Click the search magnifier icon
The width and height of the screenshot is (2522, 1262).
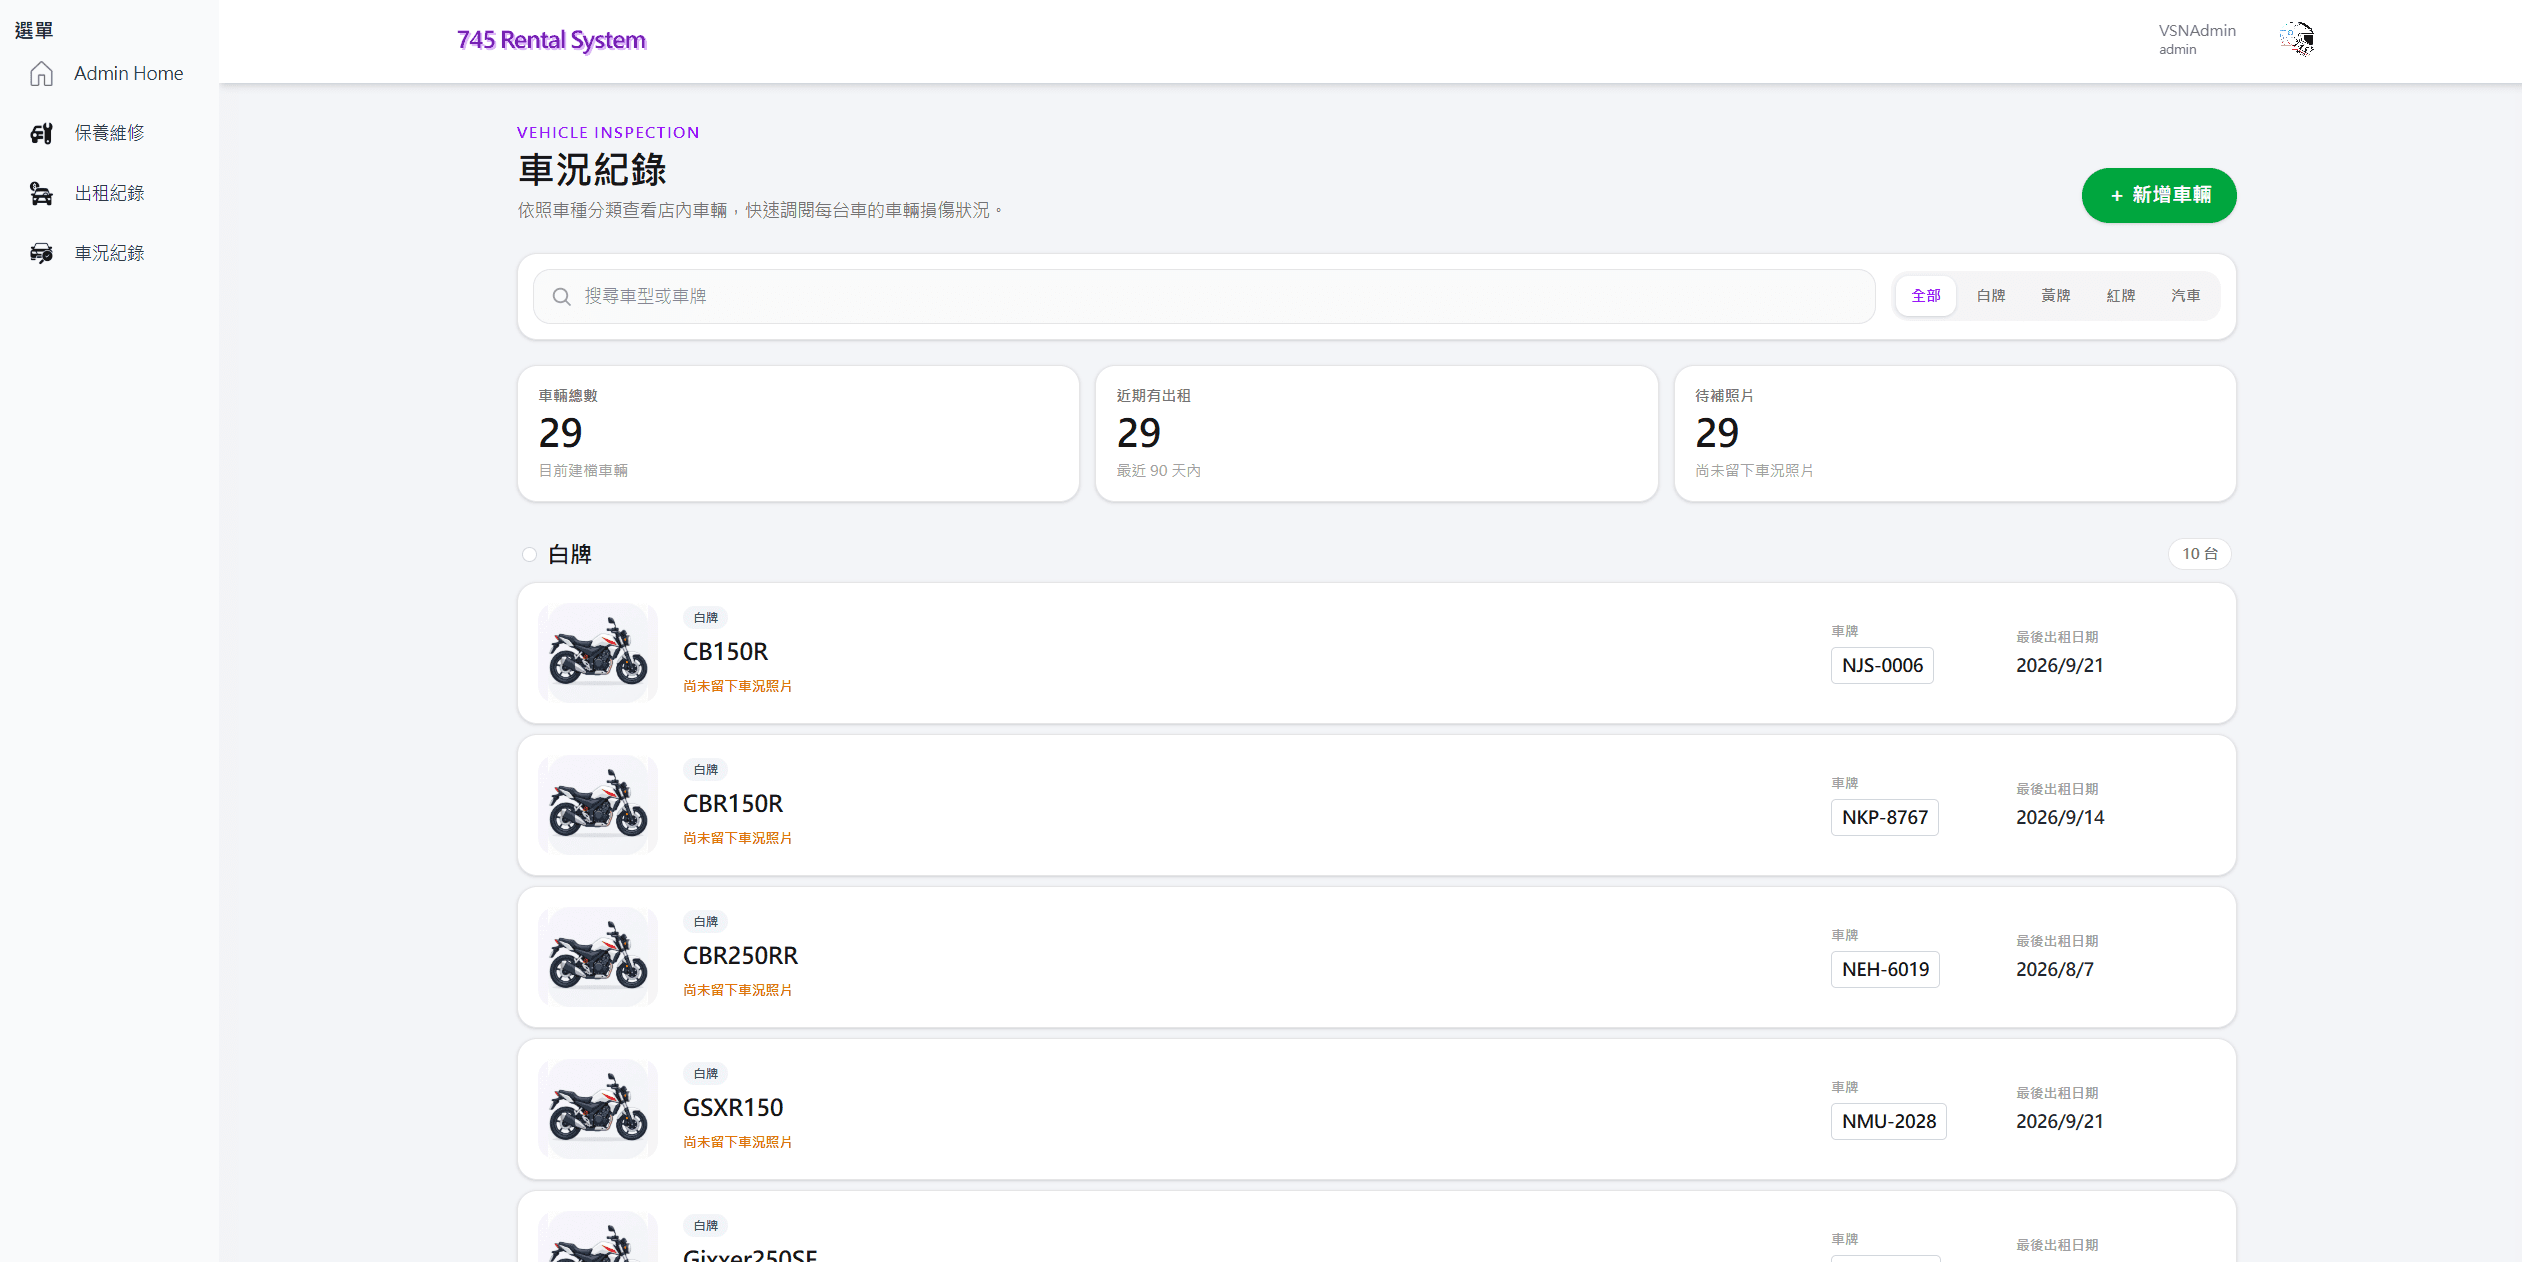pyautogui.click(x=562, y=297)
